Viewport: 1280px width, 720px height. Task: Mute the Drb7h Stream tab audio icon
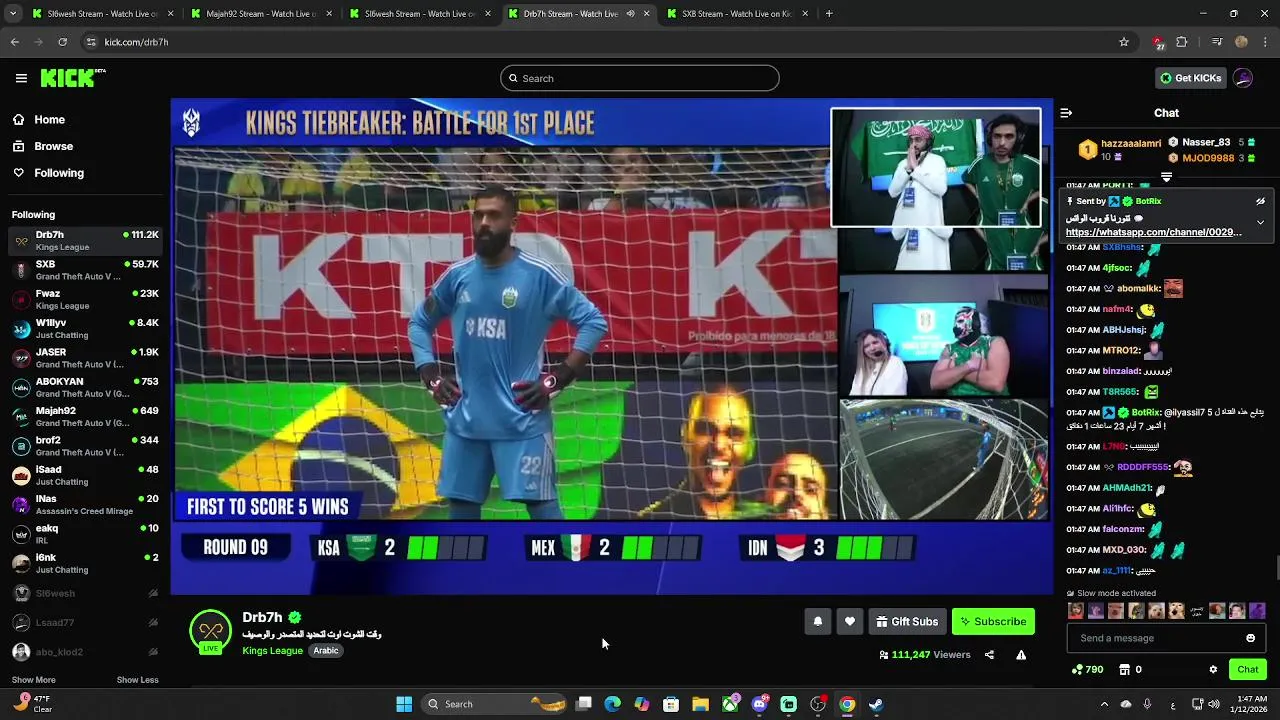tap(630, 14)
